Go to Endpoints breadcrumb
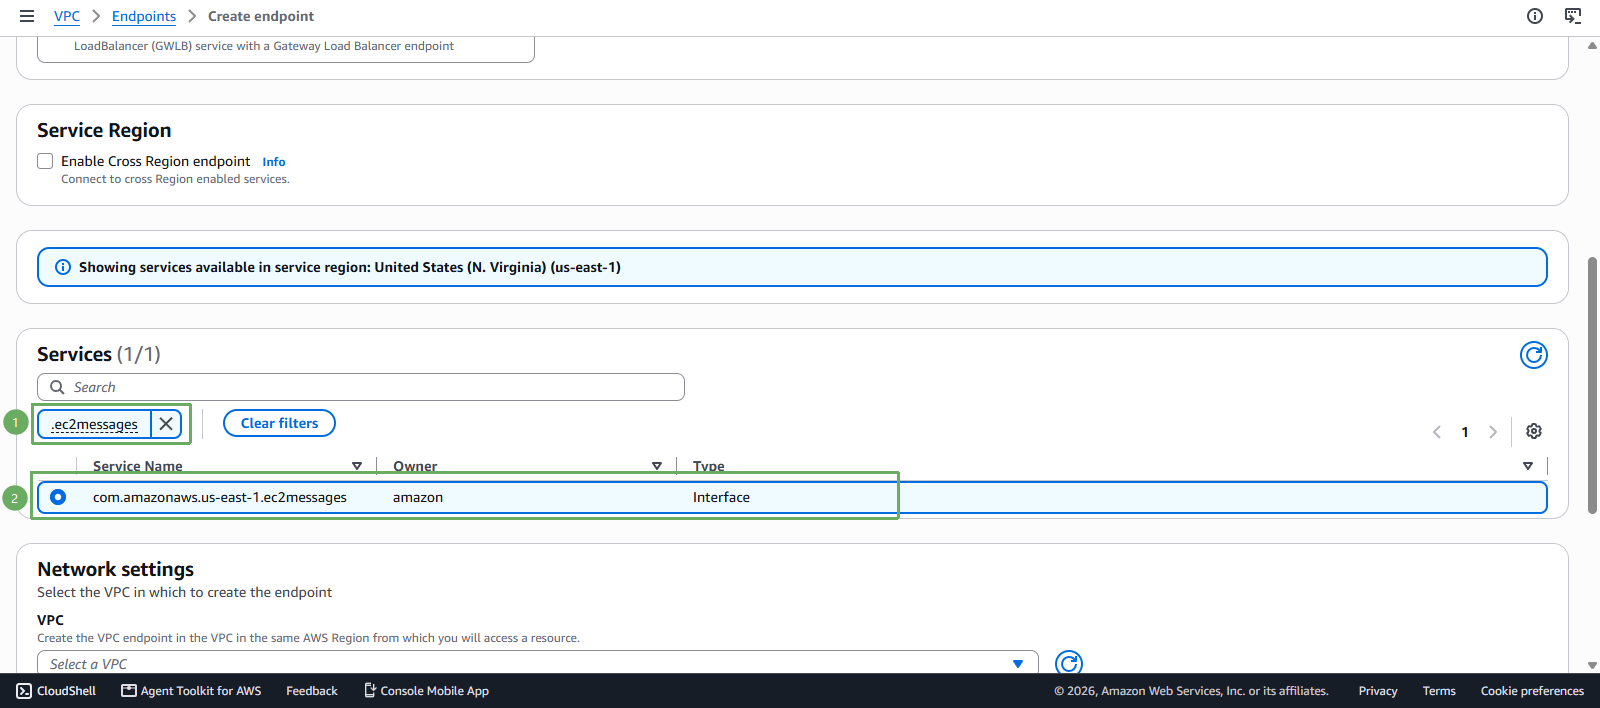This screenshot has width=1600, height=708. click(144, 16)
